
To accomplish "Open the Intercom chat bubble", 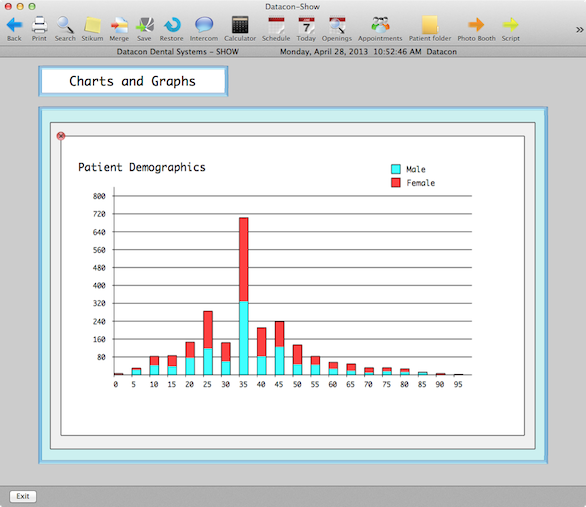I will click(204, 25).
